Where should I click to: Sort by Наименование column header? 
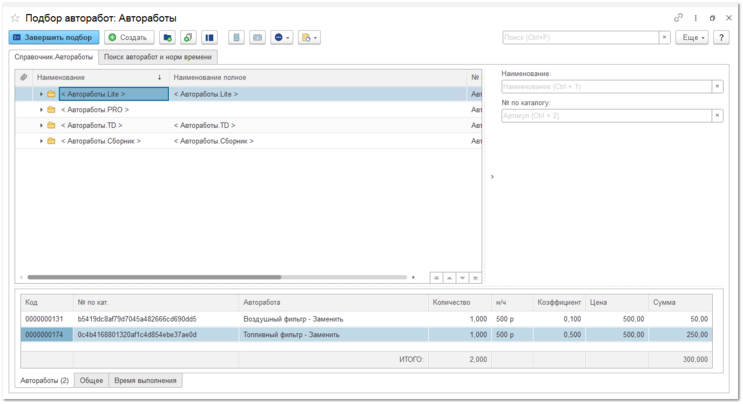coord(100,77)
